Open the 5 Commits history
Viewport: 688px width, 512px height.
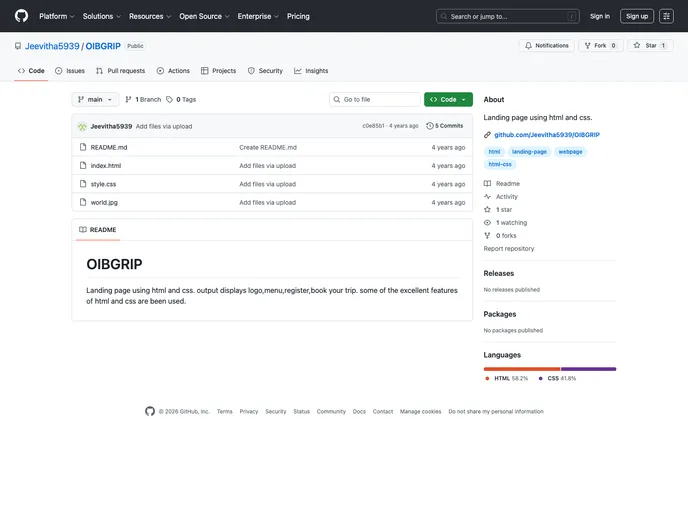pos(445,126)
